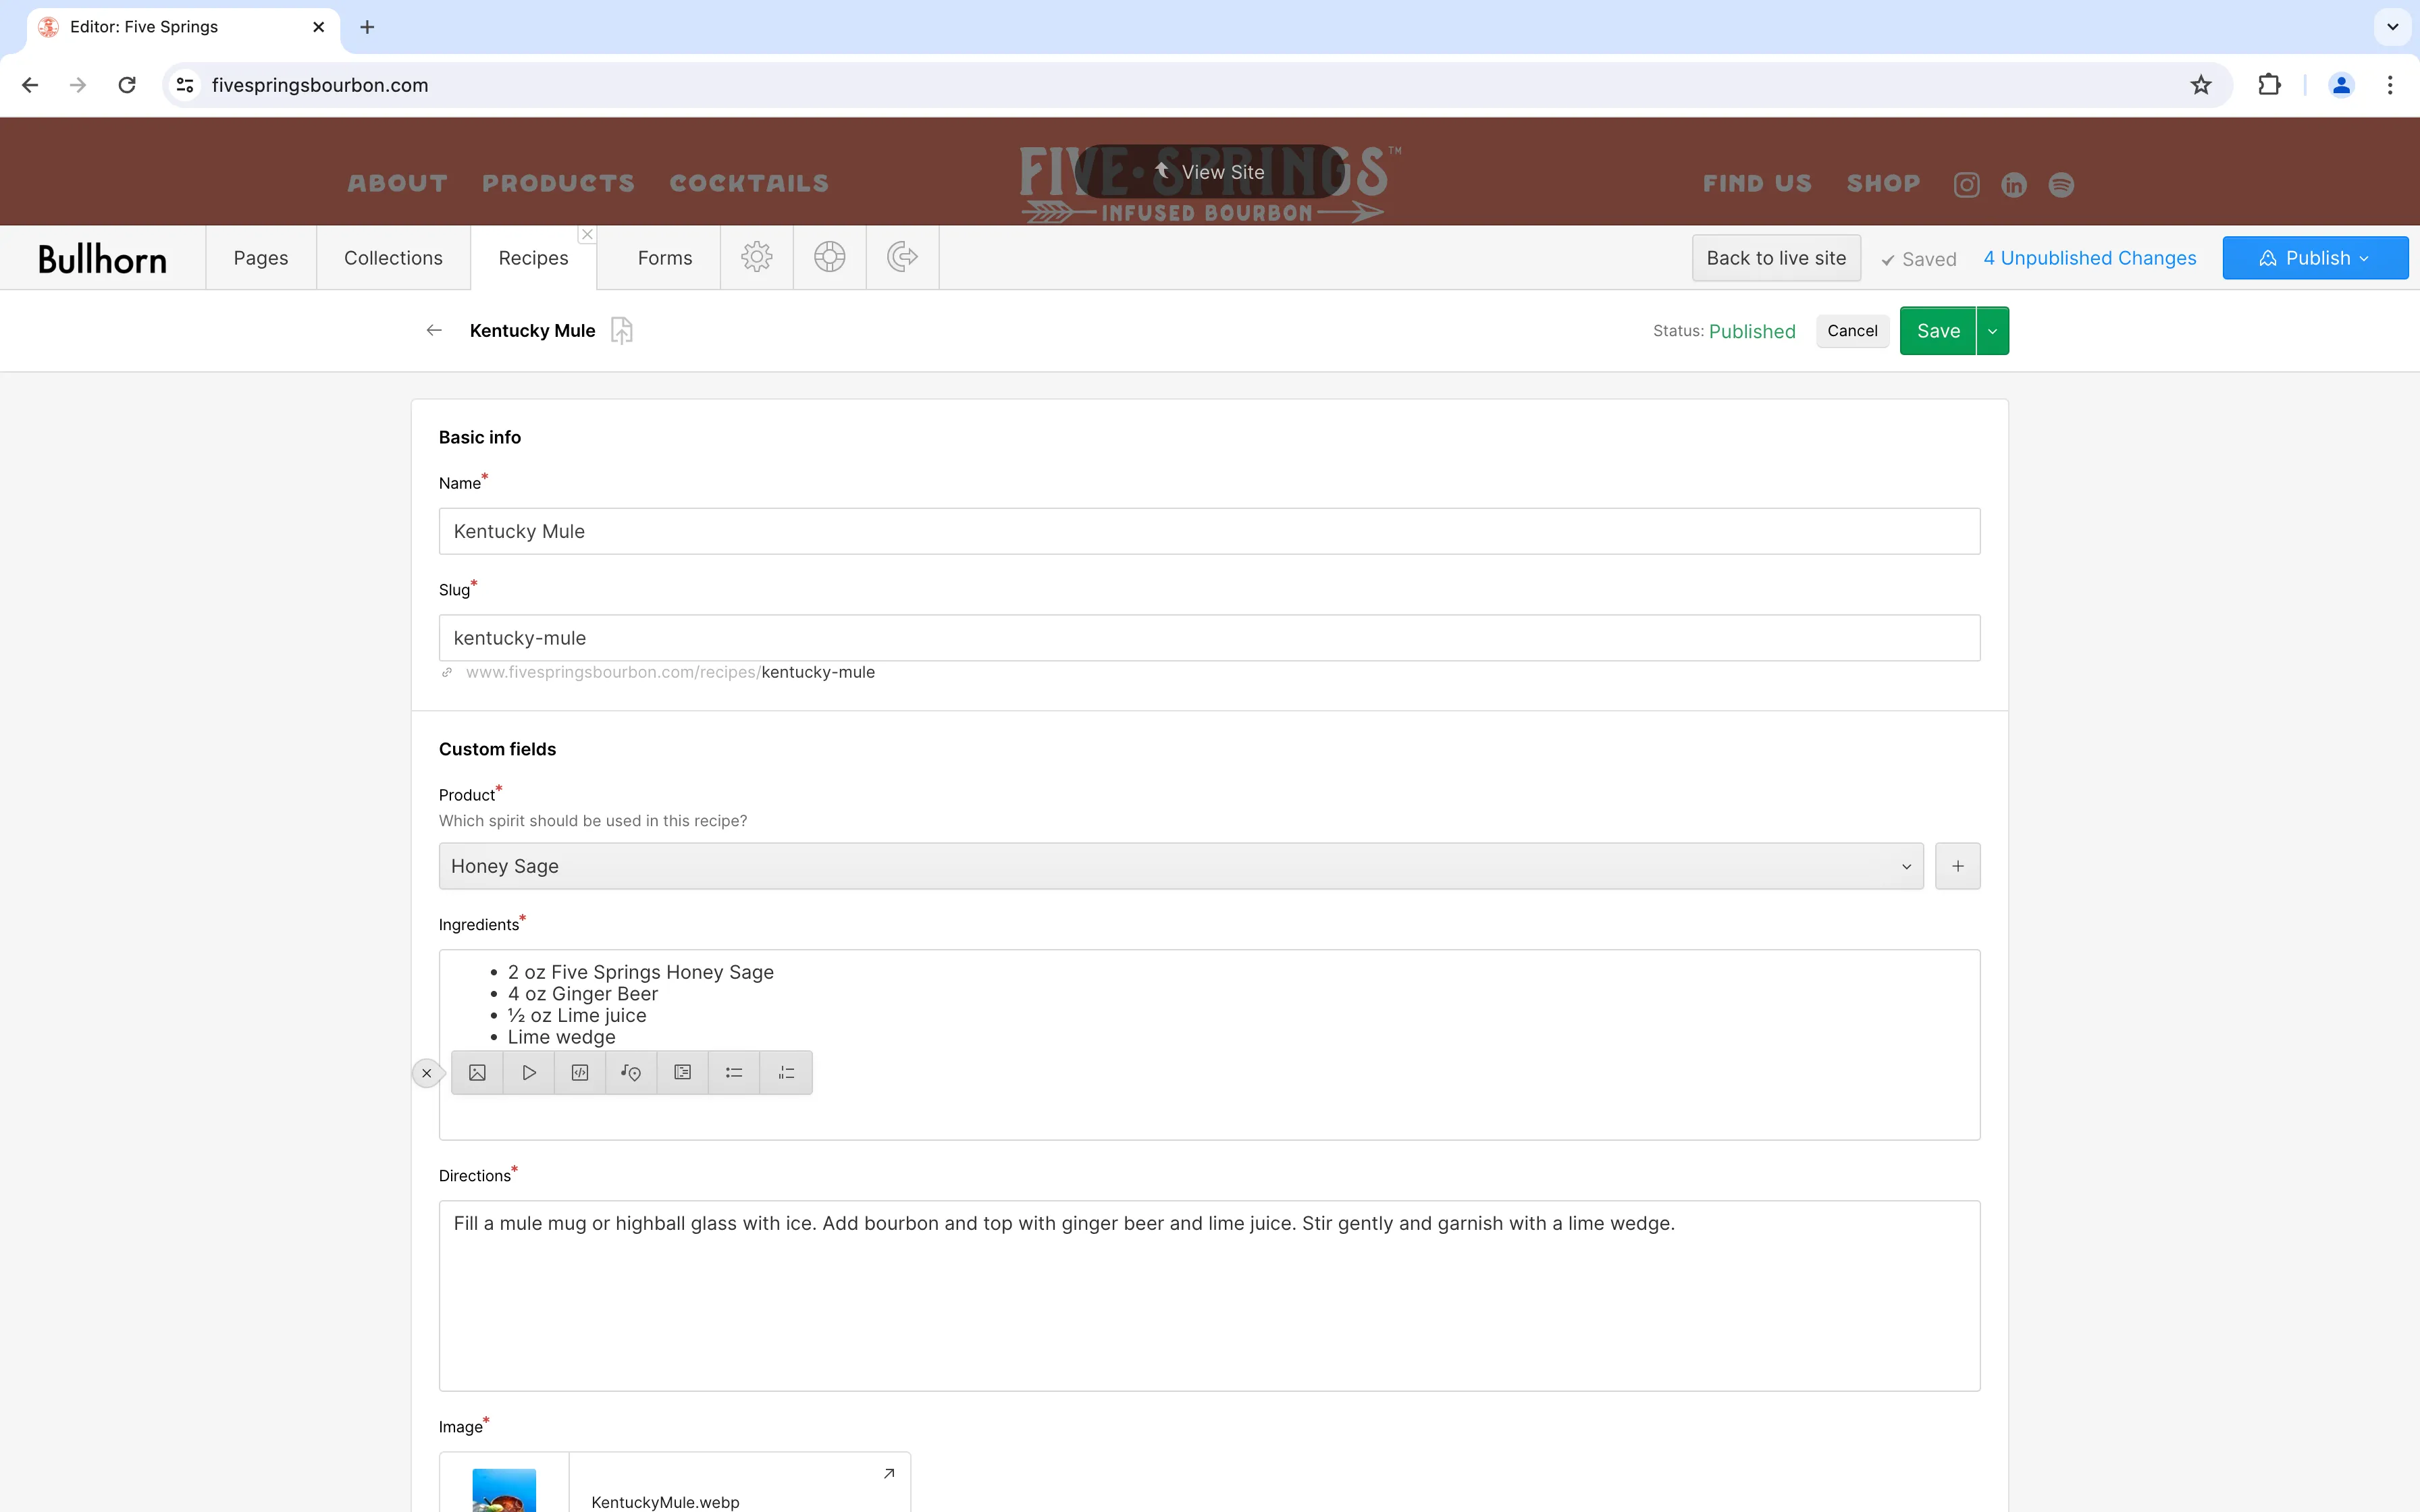Select the Spotify icon in the header
Screen dimensions: 2420x1512
(x=2061, y=184)
